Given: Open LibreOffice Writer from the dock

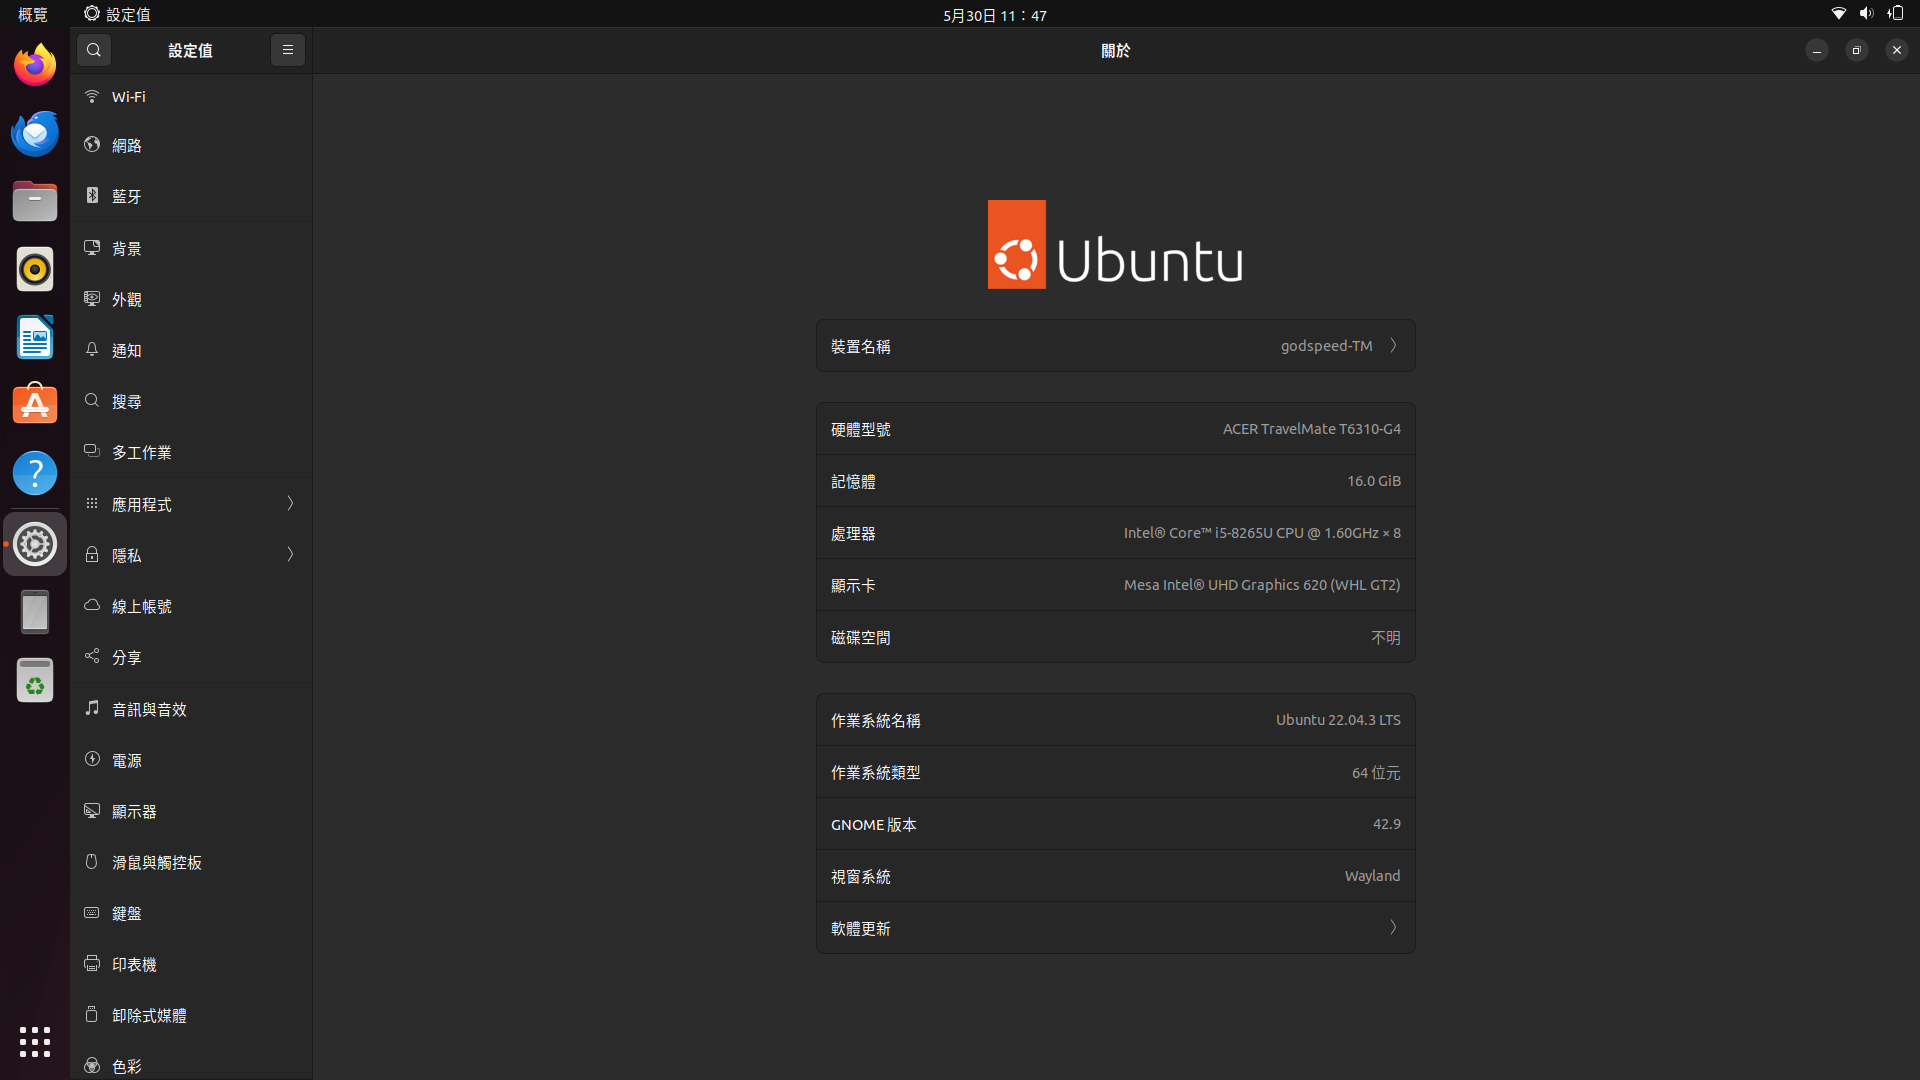Looking at the screenshot, I should 35,337.
